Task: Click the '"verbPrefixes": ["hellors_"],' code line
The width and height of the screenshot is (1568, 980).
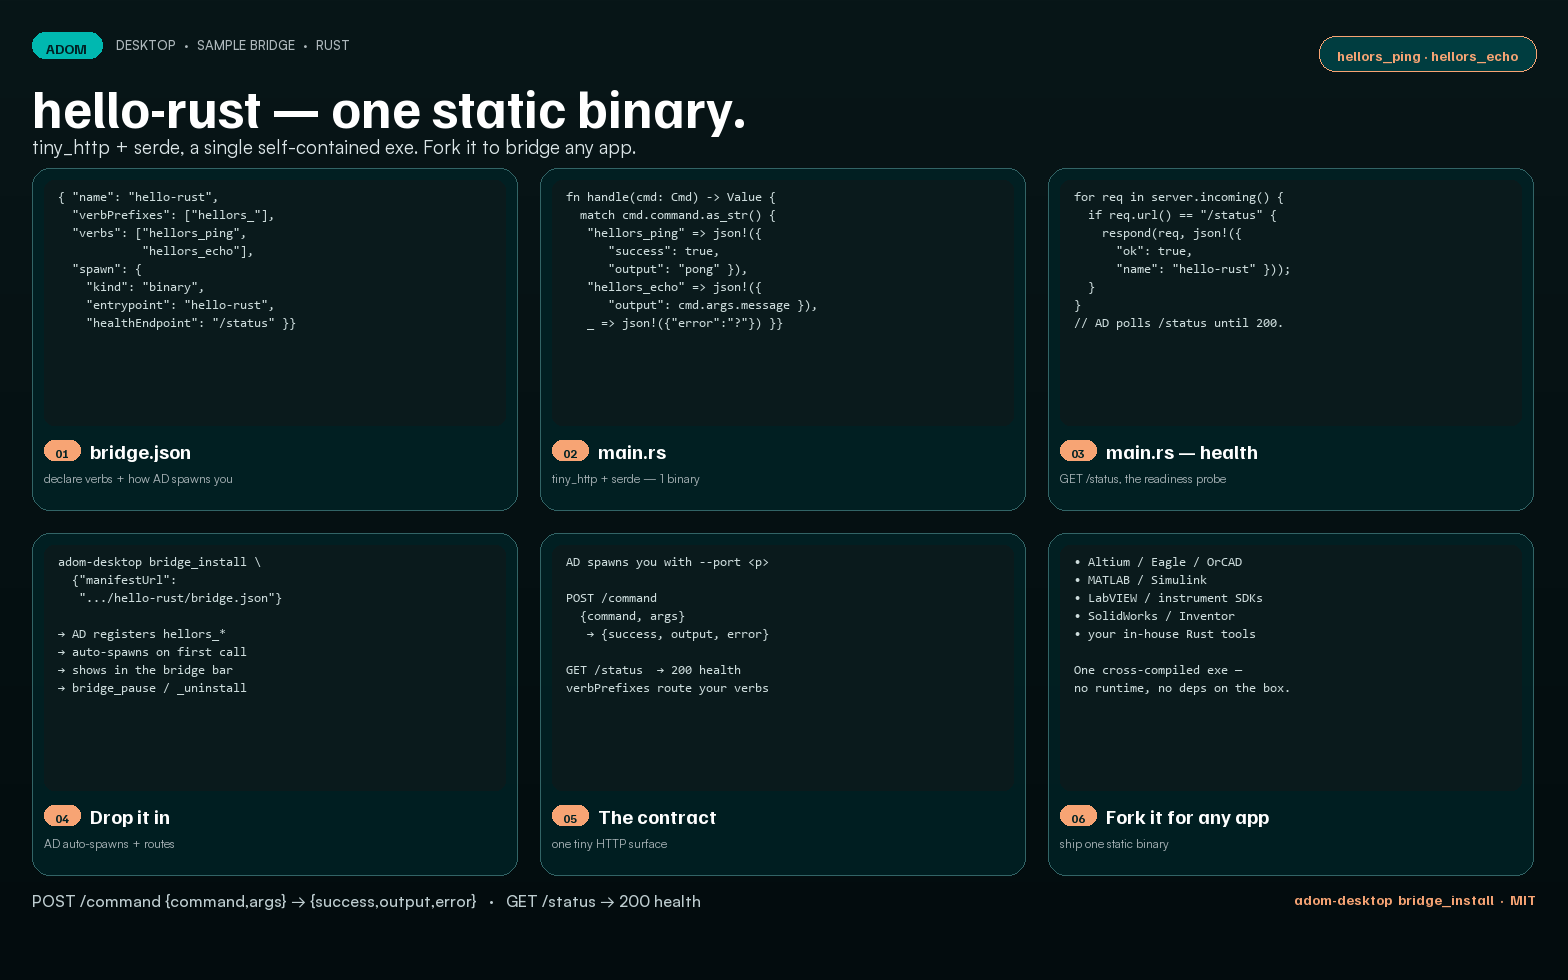Action: coord(173,215)
